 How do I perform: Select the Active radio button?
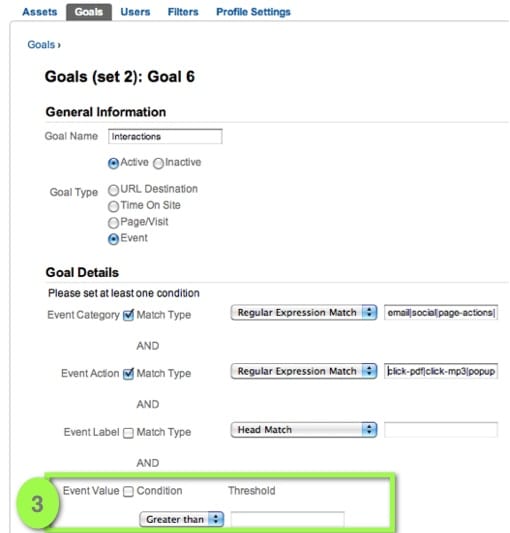pyautogui.click(x=113, y=164)
